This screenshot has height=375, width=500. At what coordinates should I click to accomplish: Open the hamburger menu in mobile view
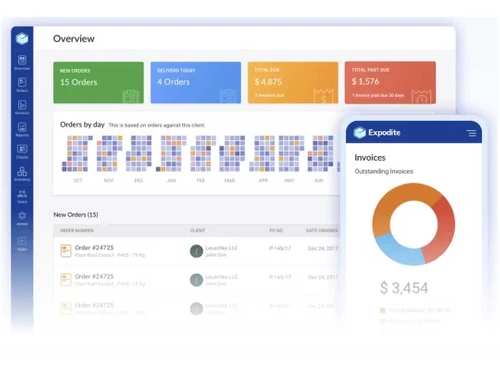(472, 133)
